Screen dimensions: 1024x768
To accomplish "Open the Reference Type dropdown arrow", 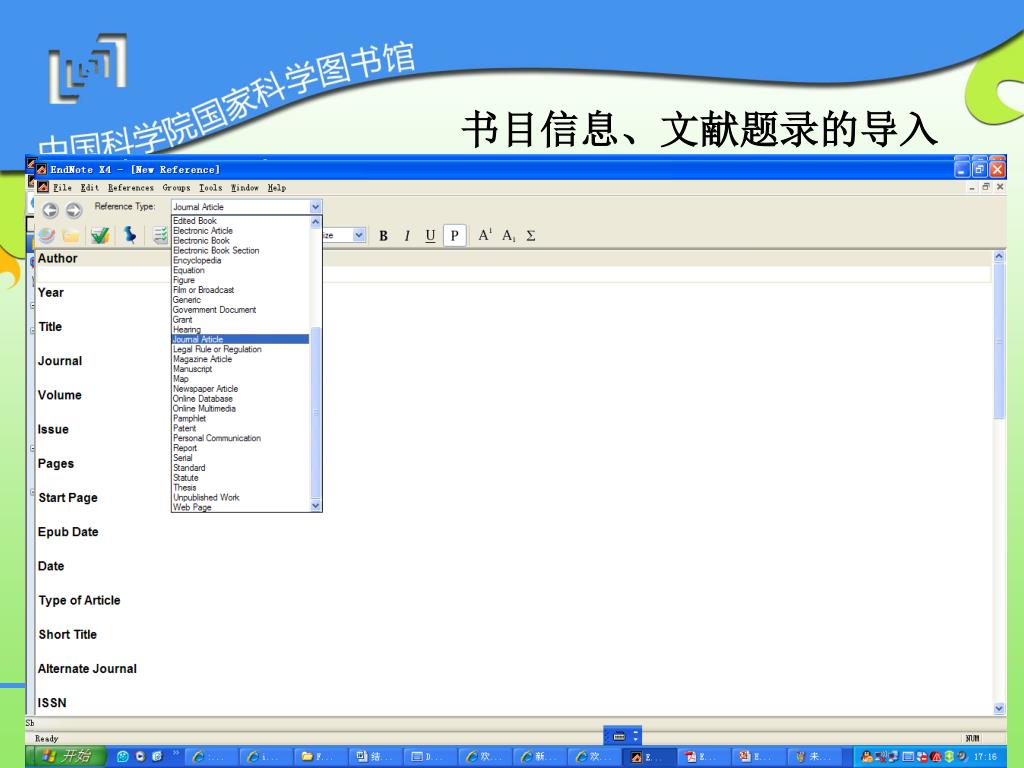I will tap(315, 207).
